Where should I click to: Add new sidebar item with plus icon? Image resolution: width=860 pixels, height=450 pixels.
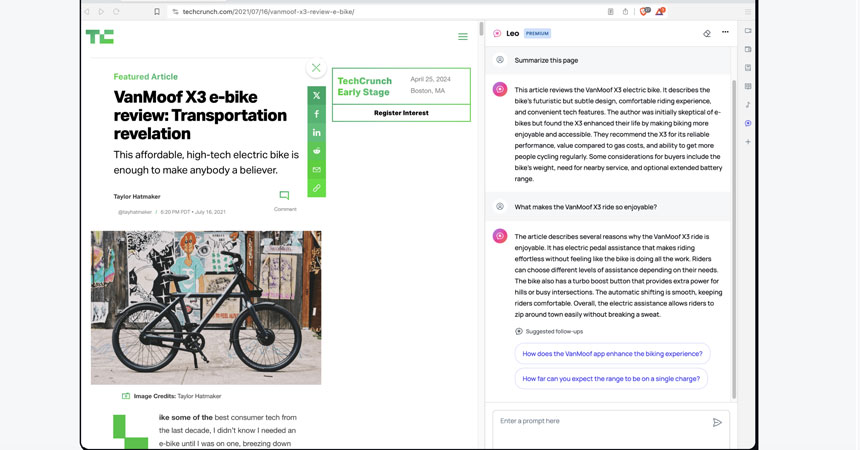(748, 142)
